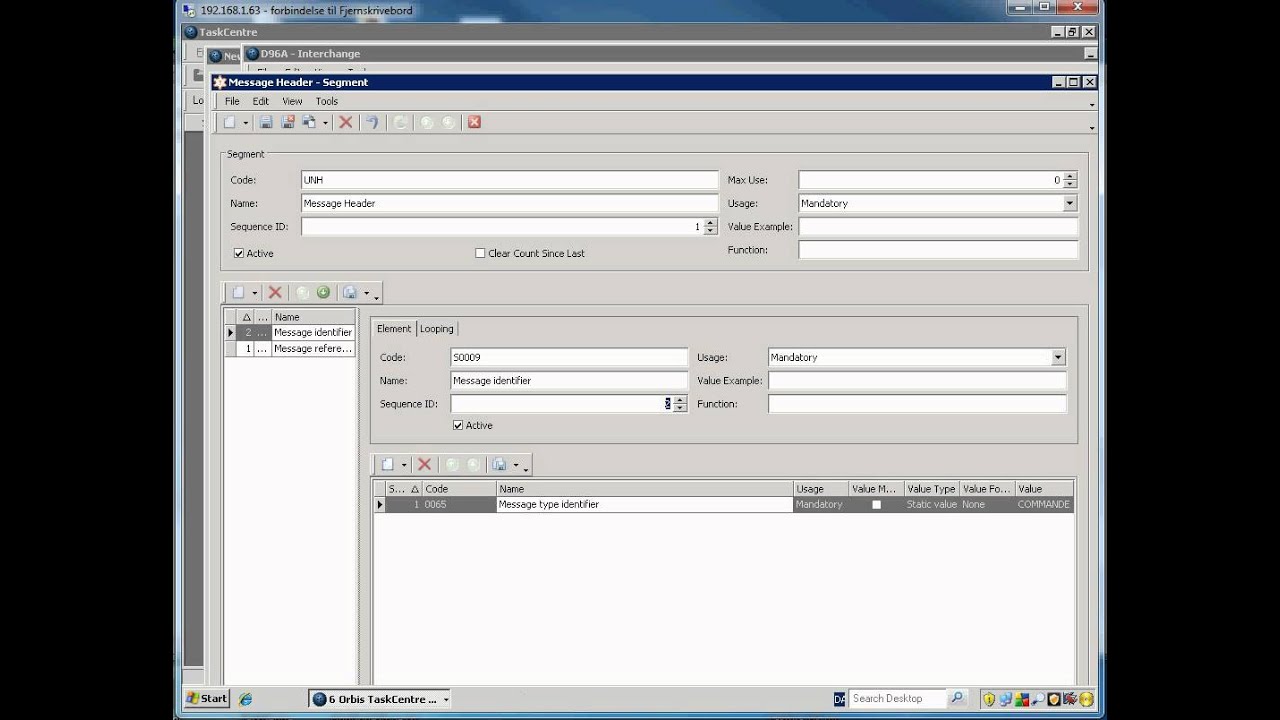Click the element Sequence ID spinner control
The height and width of the screenshot is (720, 1280).
click(x=680, y=404)
